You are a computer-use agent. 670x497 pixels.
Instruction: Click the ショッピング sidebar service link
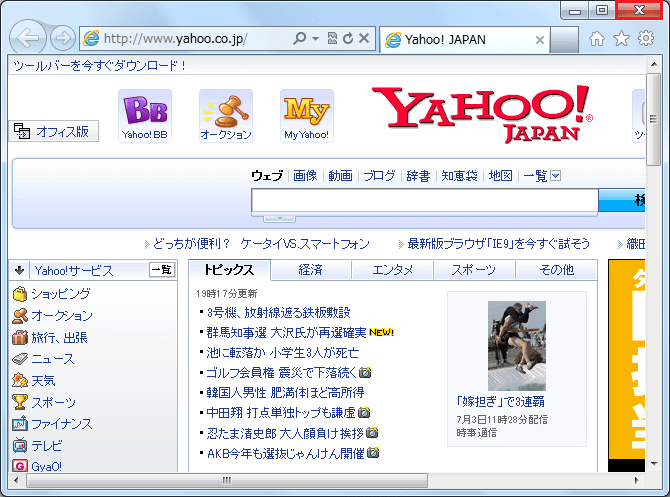click(60, 294)
